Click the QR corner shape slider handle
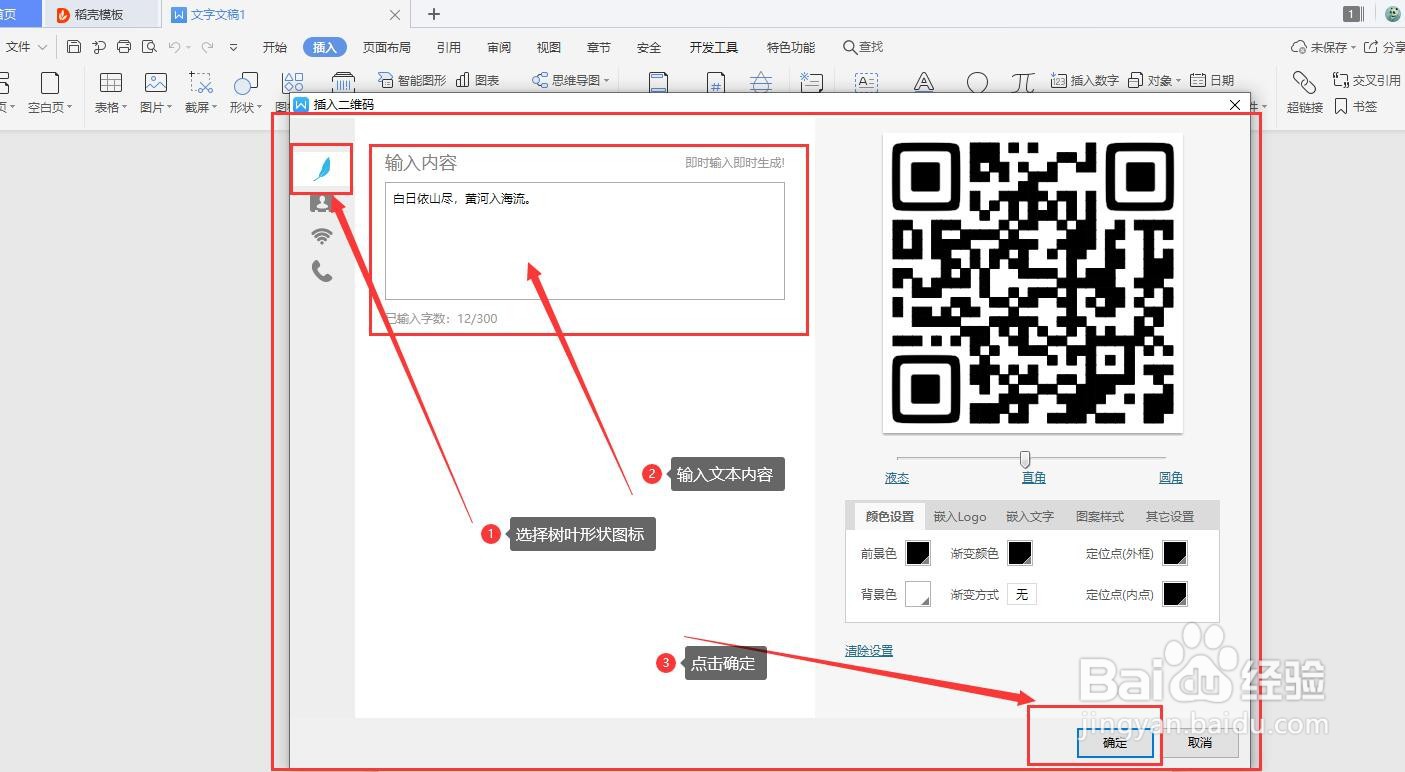1405x772 pixels. (1025, 459)
